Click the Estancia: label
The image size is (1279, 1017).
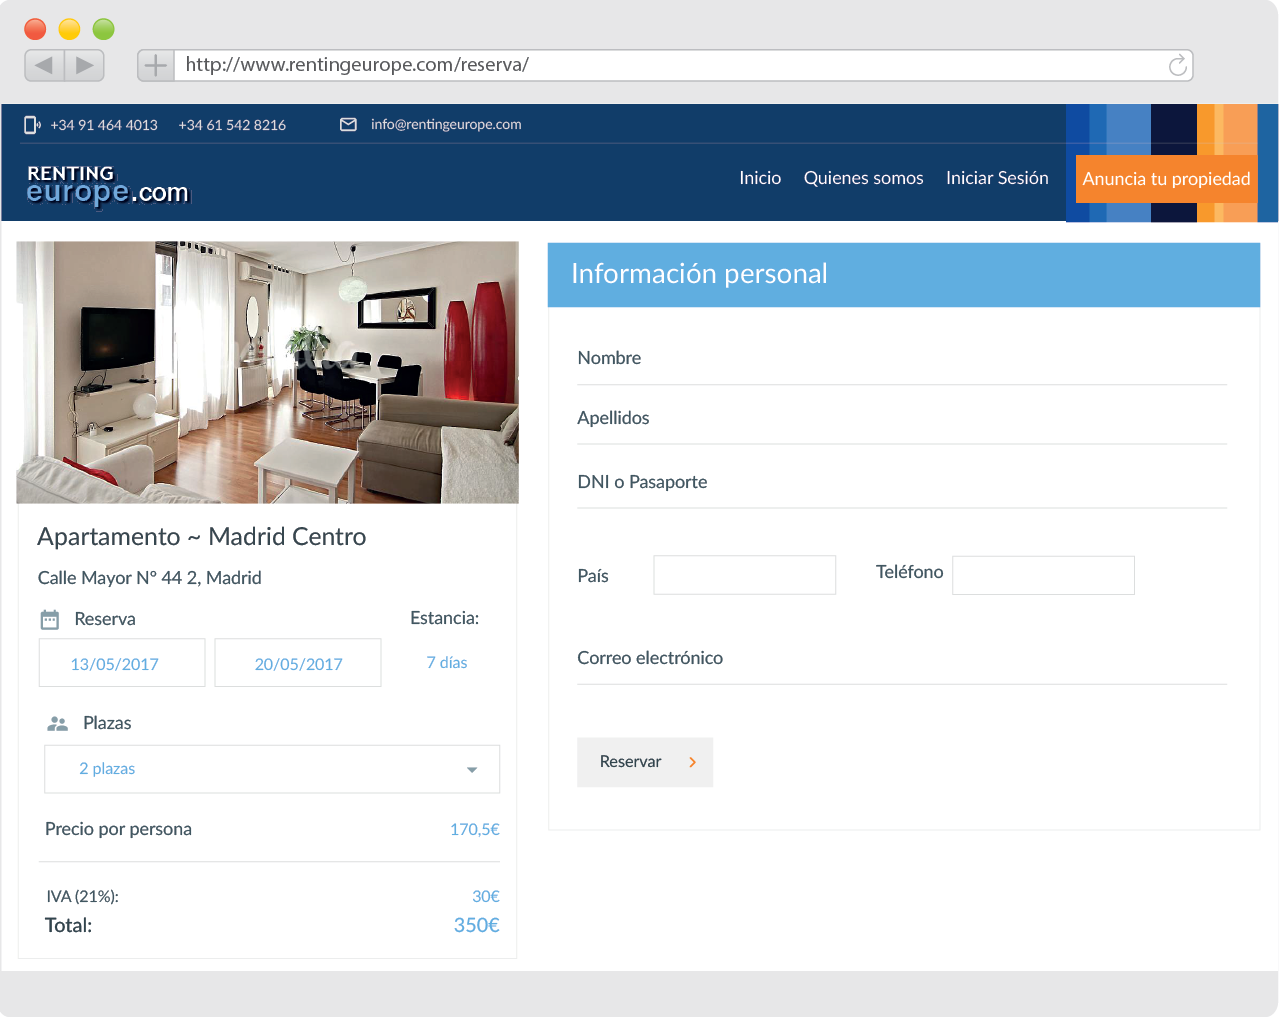click(445, 618)
